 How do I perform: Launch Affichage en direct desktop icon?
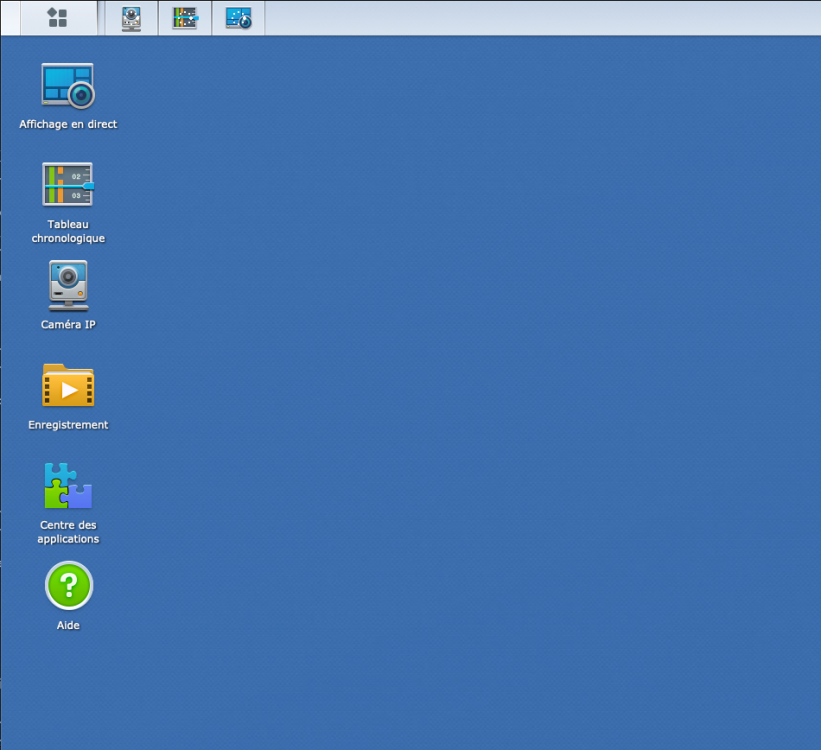point(68,86)
